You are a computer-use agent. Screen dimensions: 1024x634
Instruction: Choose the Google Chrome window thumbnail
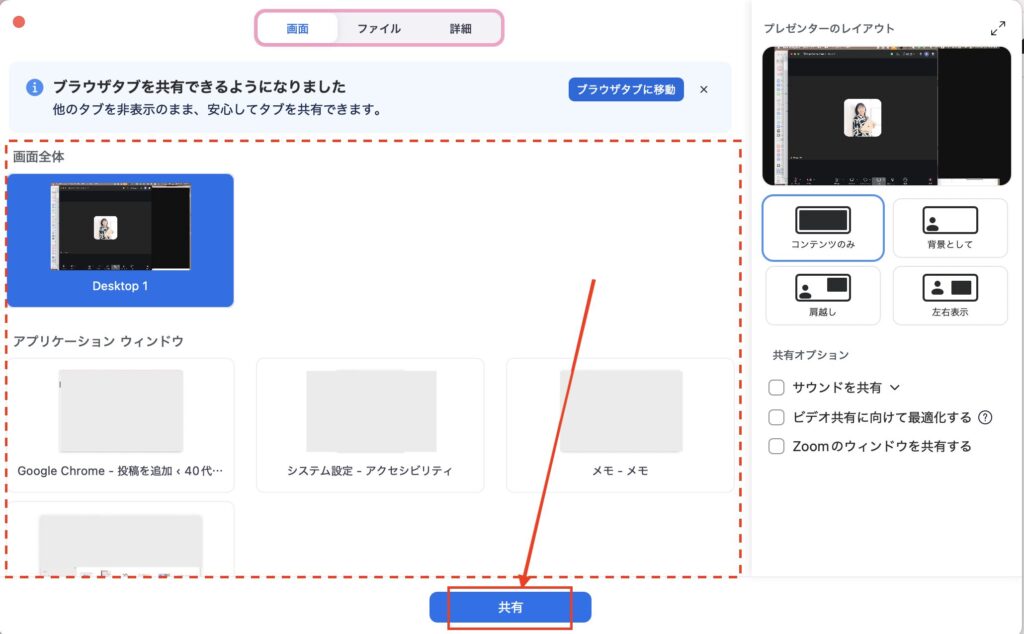click(120, 424)
